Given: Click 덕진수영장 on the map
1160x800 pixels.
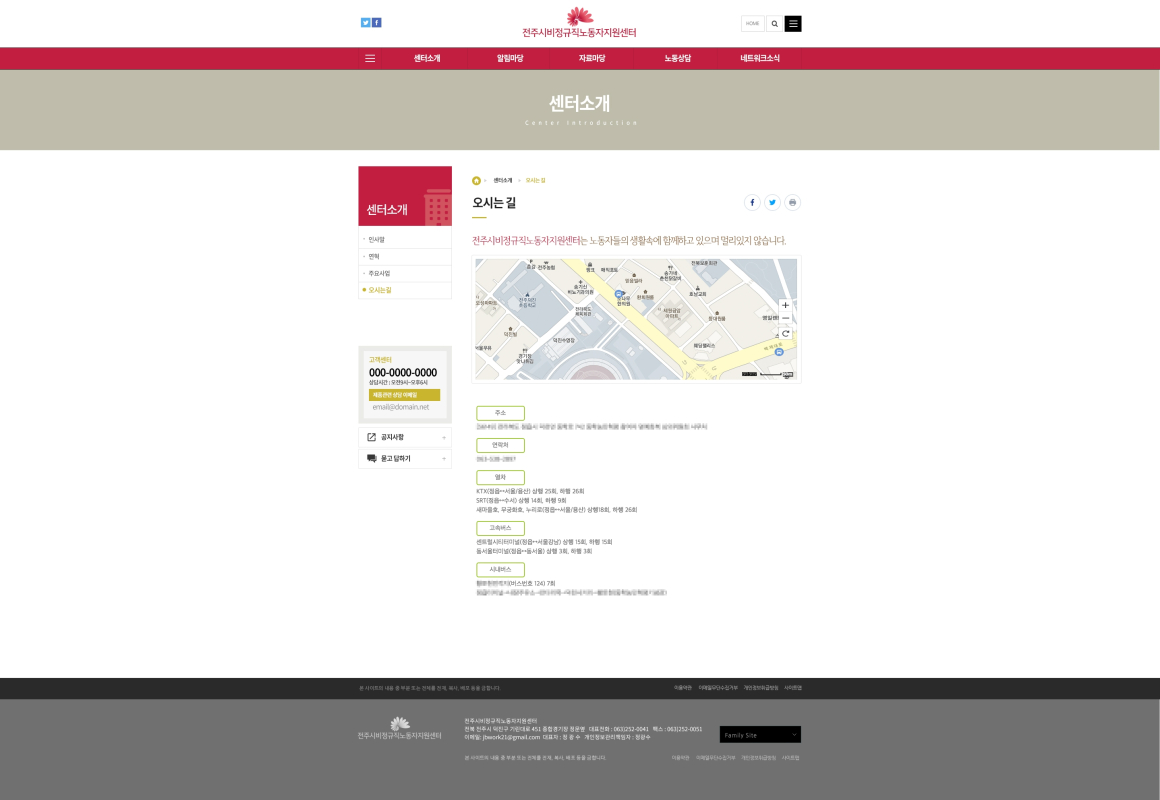Looking at the screenshot, I should click(x=564, y=340).
